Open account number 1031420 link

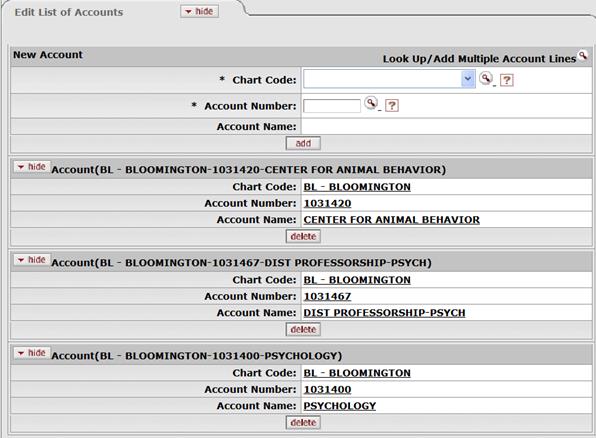(x=327, y=203)
